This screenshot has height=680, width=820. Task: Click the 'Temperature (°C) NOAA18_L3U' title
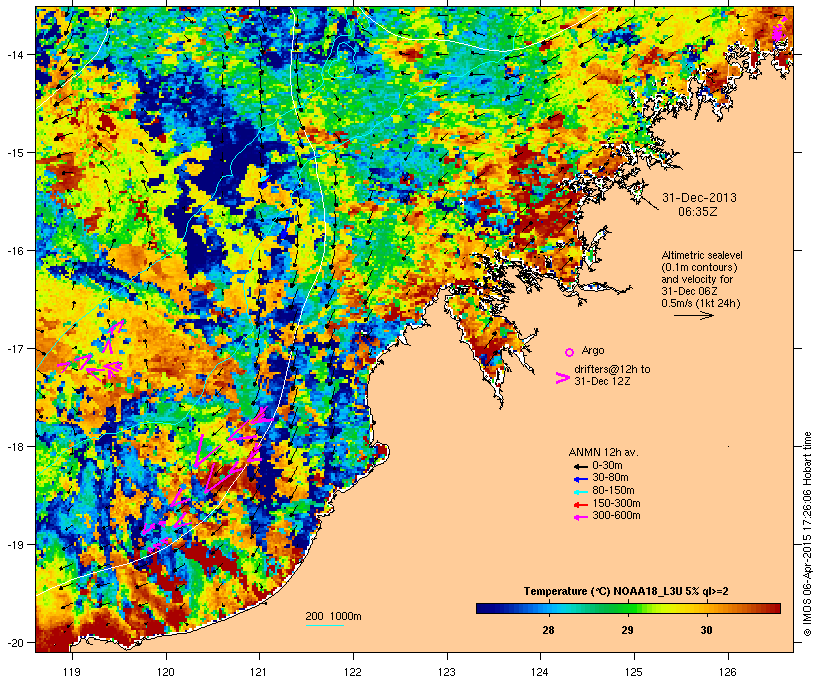(x=595, y=592)
